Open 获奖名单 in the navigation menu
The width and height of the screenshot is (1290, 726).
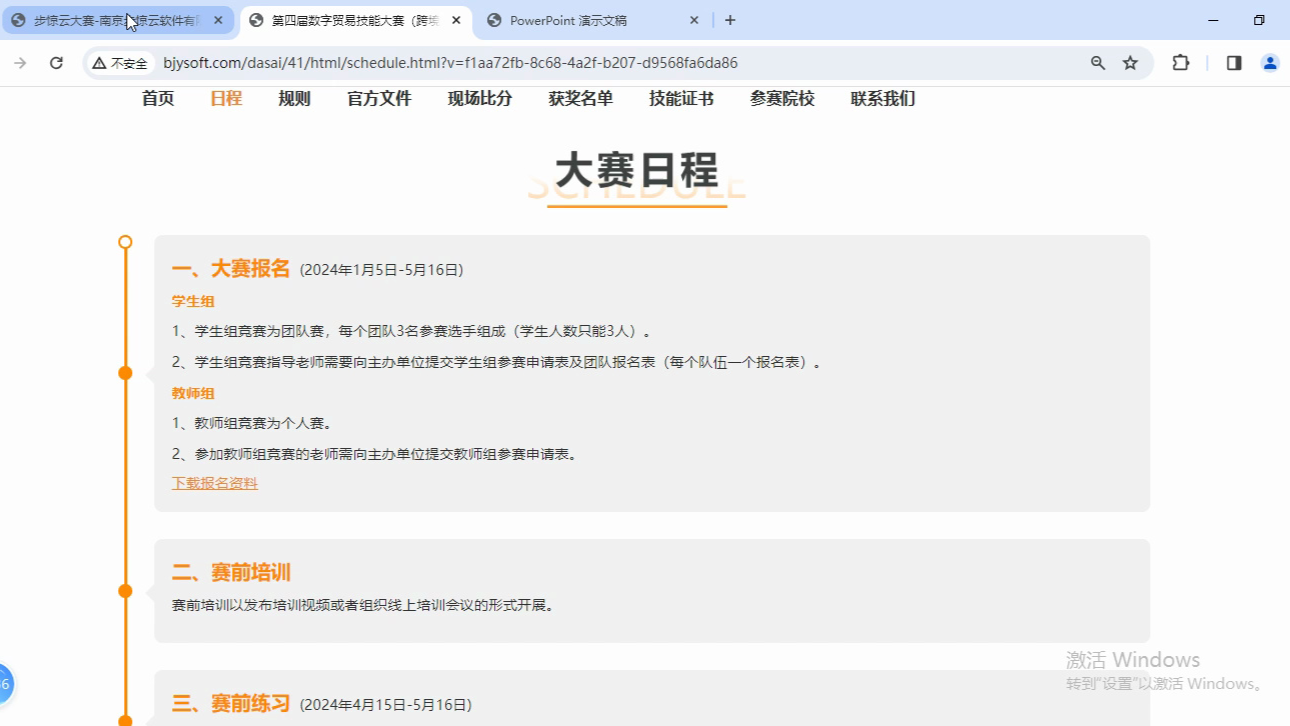pos(581,98)
